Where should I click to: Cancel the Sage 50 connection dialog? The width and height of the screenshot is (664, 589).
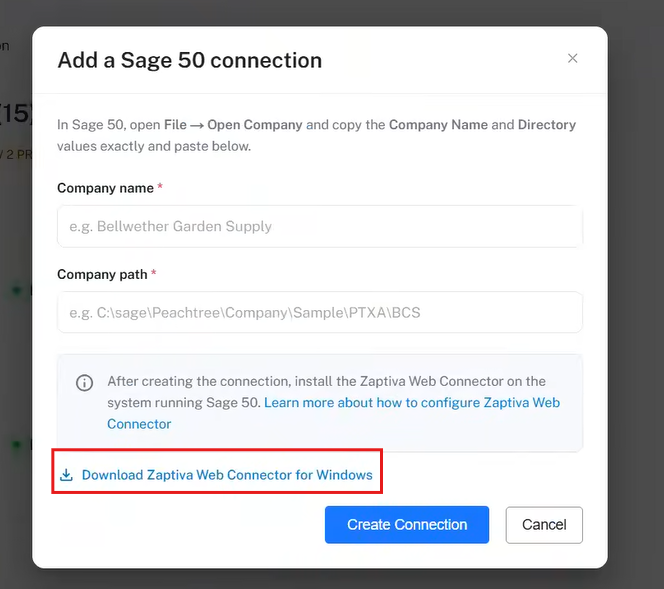(544, 525)
